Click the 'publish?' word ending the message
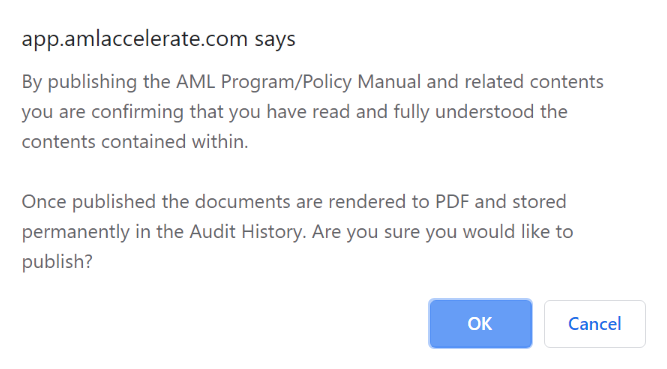The image size is (667, 369). [x=57, y=262]
